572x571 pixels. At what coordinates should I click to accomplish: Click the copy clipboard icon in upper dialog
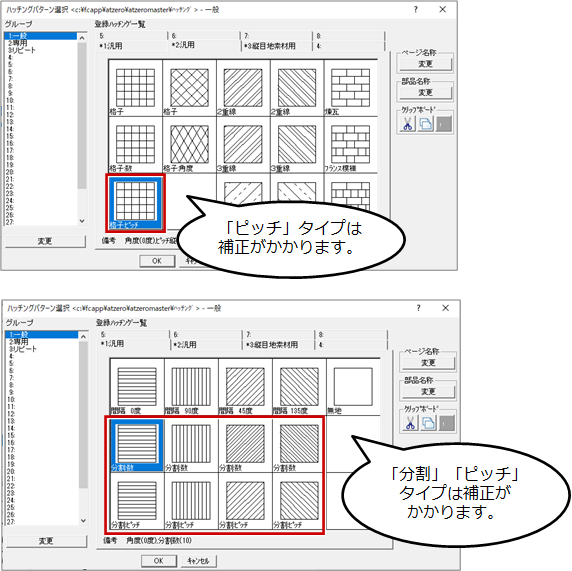point(426,124)
